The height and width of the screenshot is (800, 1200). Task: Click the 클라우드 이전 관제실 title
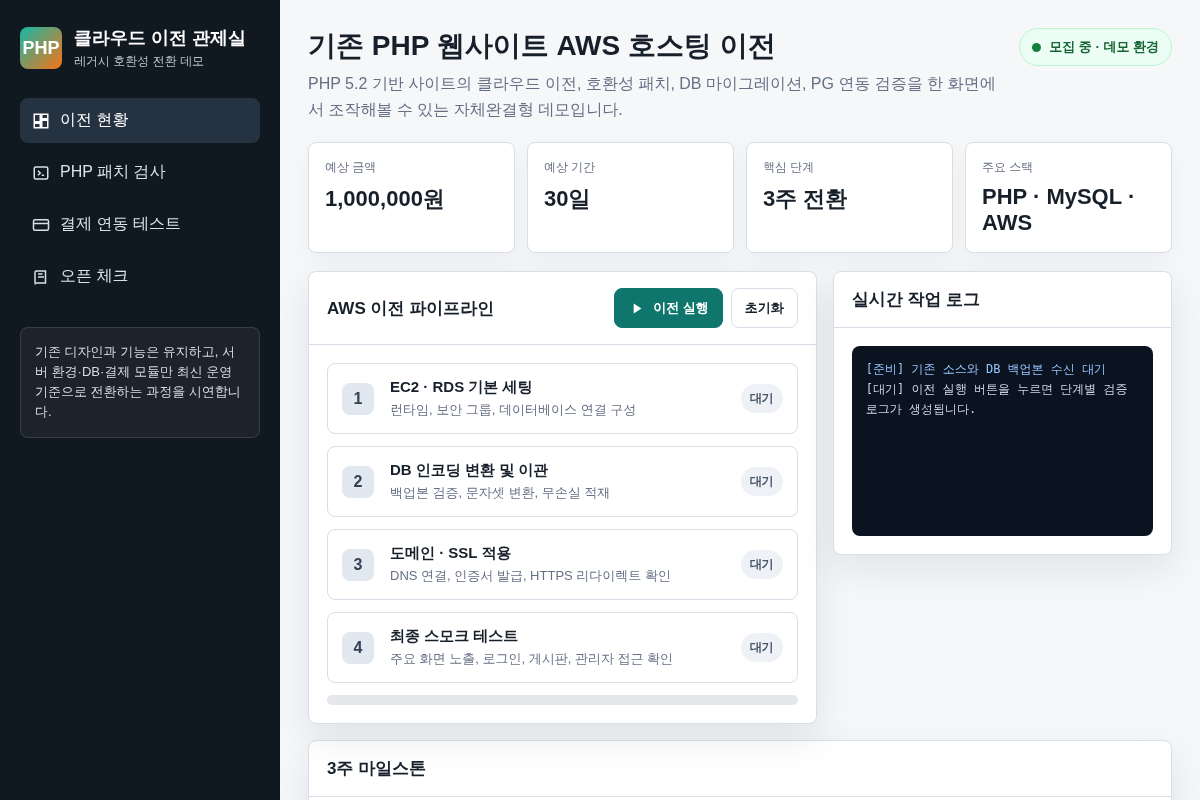[159, 38]
